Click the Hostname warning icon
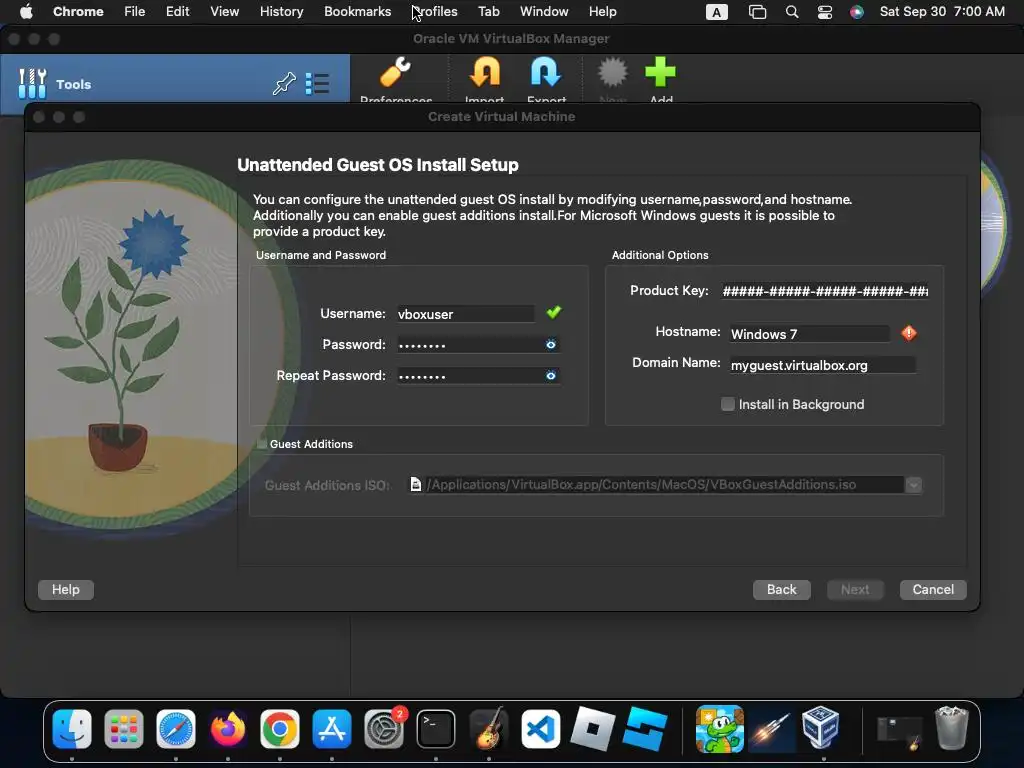 point(908,333)
